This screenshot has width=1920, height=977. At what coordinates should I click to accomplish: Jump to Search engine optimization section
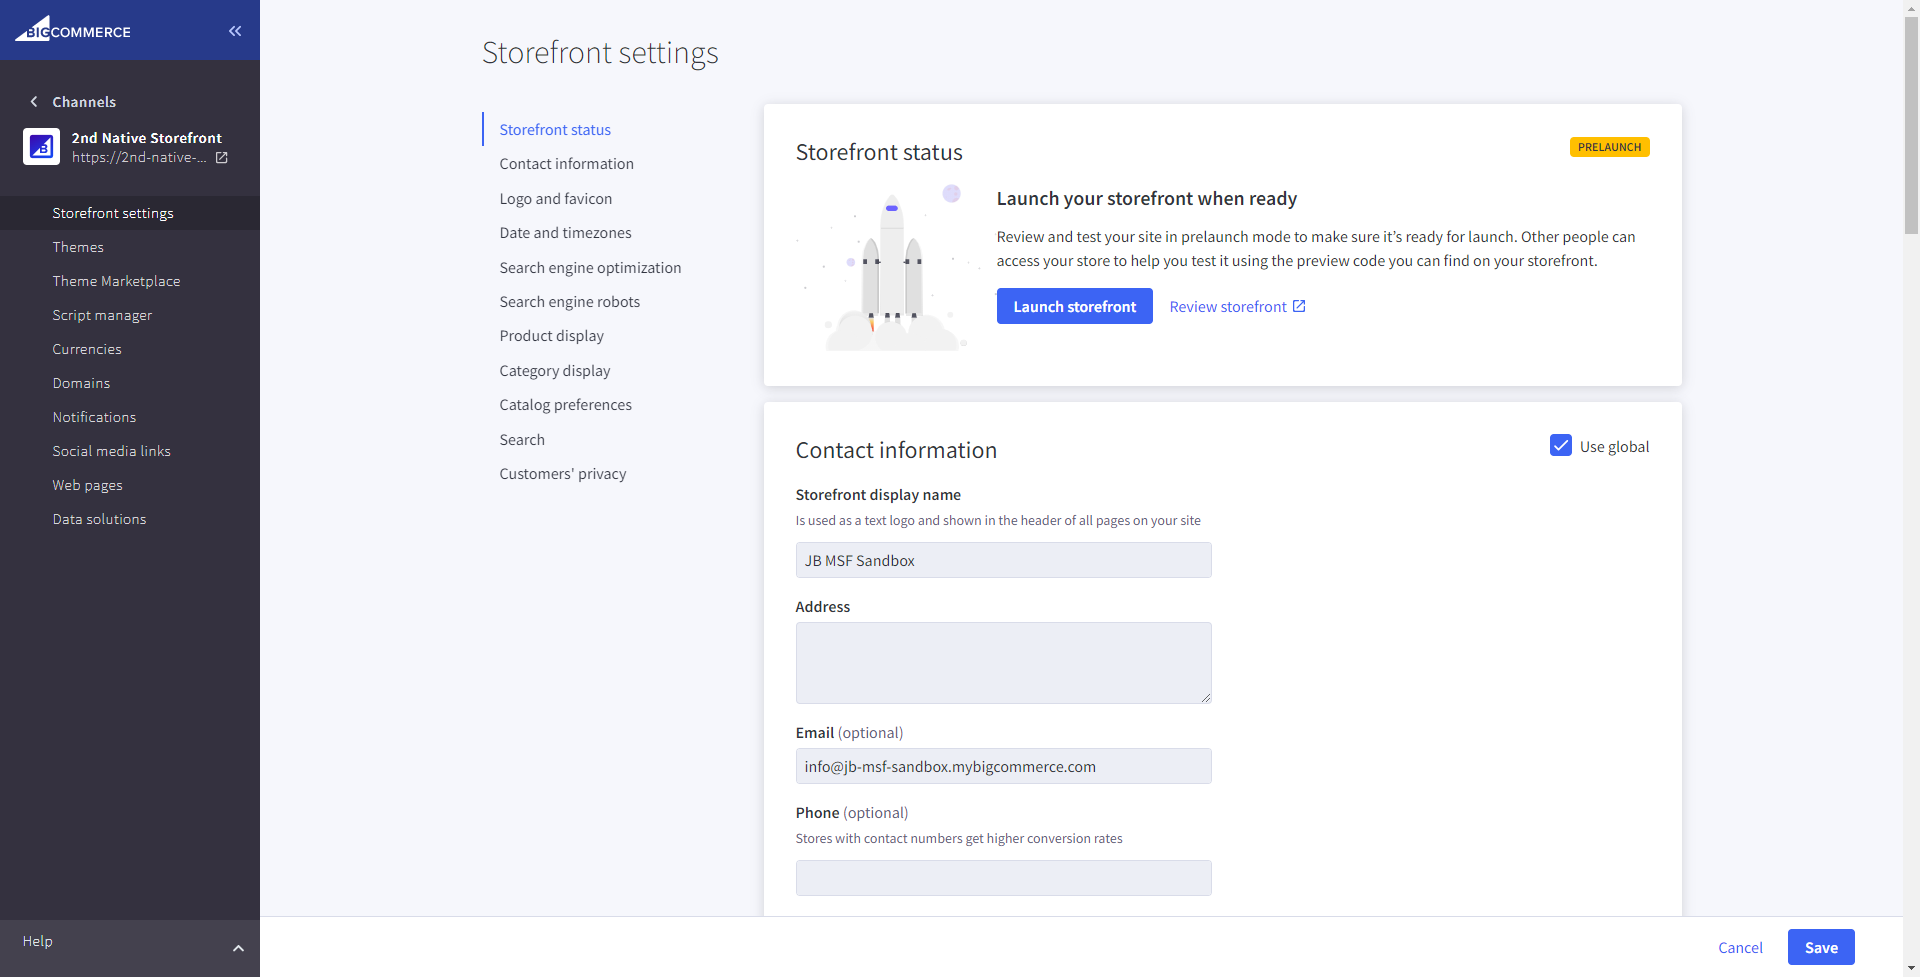click(x=590, y=268)
